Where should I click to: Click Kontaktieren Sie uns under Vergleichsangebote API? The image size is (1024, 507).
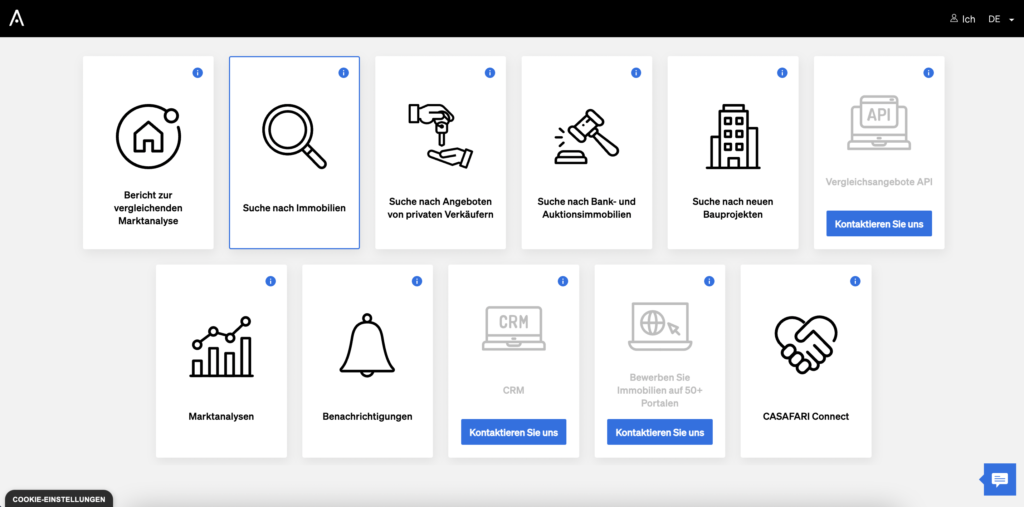point(879,223)
